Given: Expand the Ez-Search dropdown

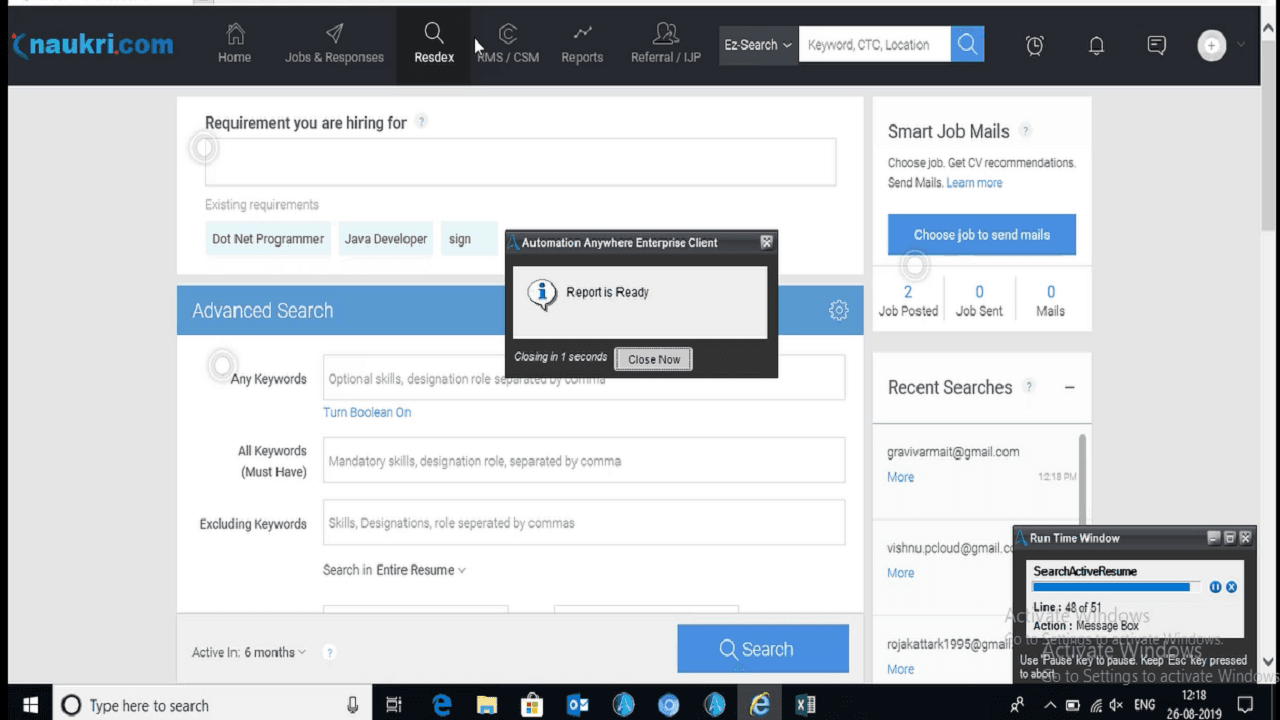Looking at the screenshot, I should pyautogui.click(x=758, y=45).
